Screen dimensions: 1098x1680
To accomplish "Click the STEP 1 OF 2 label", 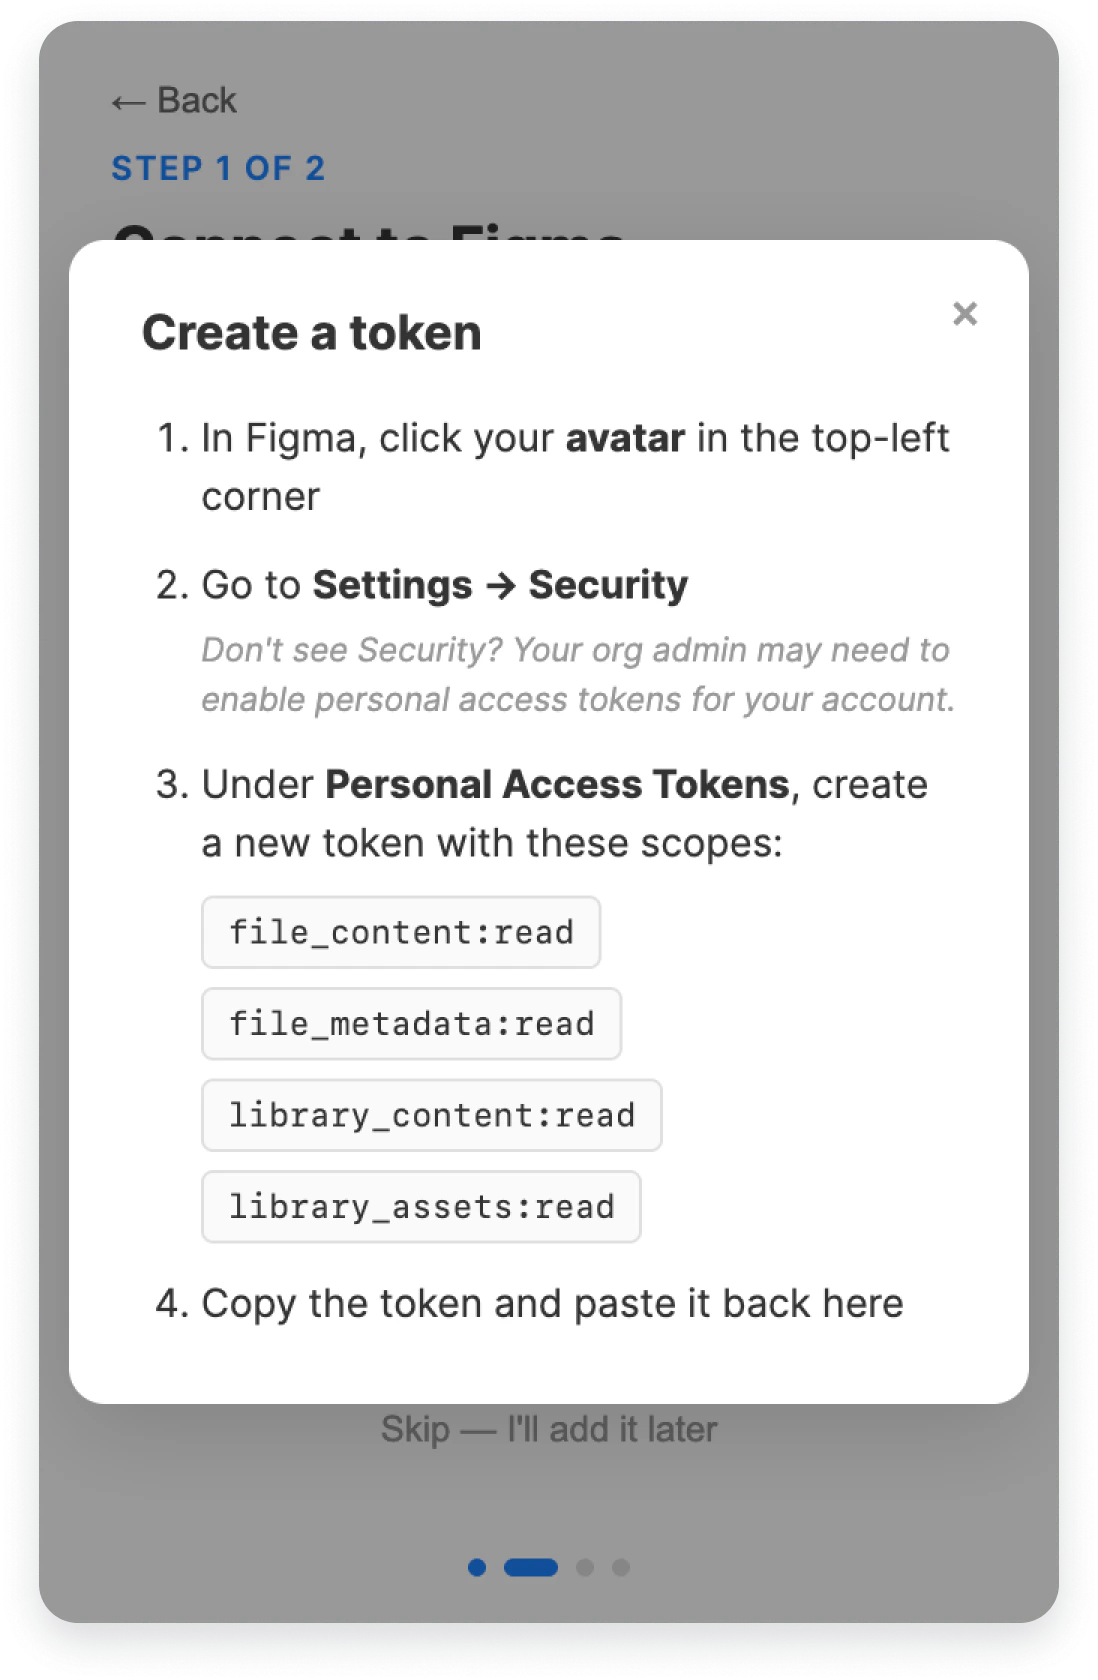I will tap(219, 168).
